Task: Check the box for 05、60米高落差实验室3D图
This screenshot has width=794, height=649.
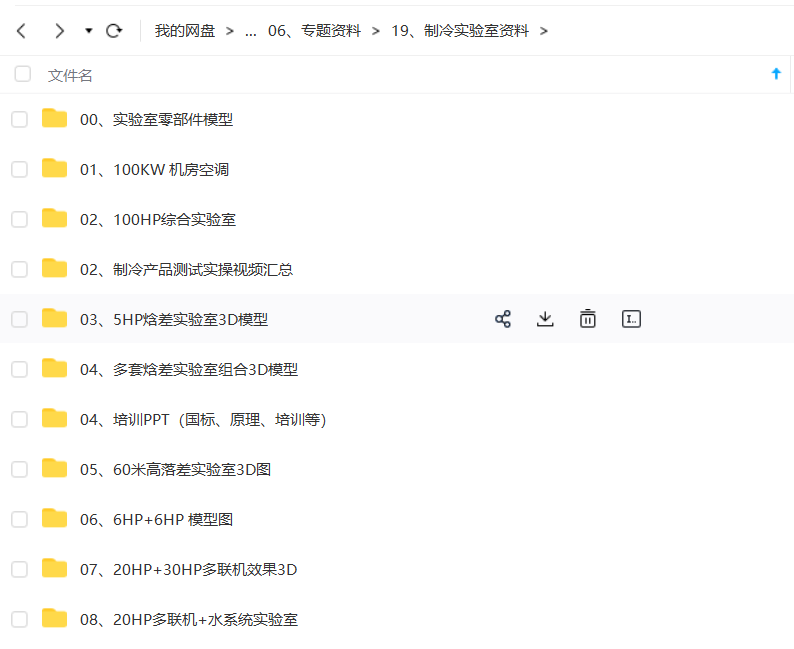Action: pos(19,469)
